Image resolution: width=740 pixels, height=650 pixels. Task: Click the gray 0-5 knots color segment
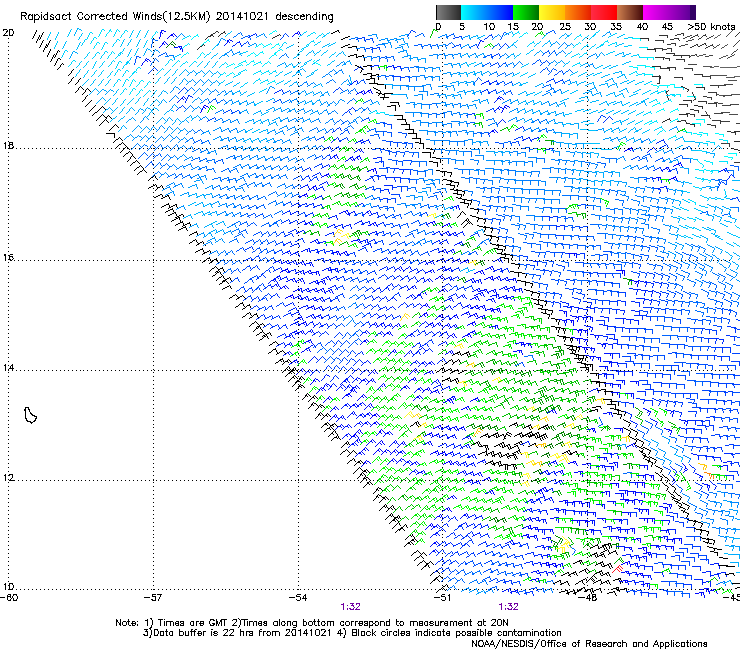coord(448,12)
